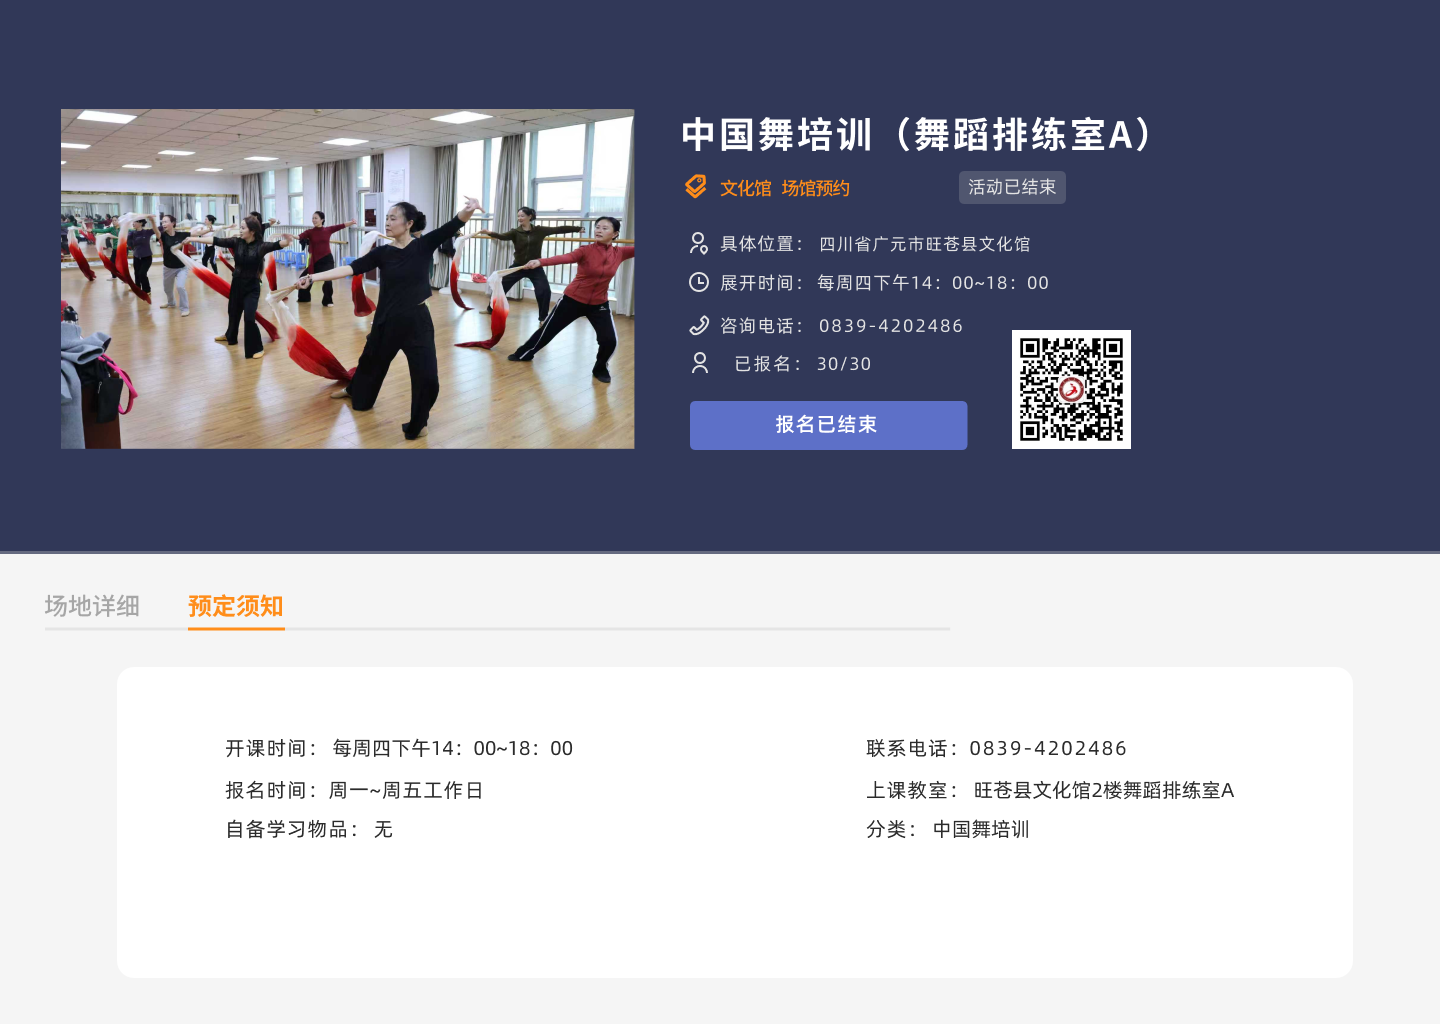Image resolution: width=1440 pixels, height=1024 pixels.
Task: Click the title 中国舞培训（舞蹈排练室A）
Action: pos(917,135)
